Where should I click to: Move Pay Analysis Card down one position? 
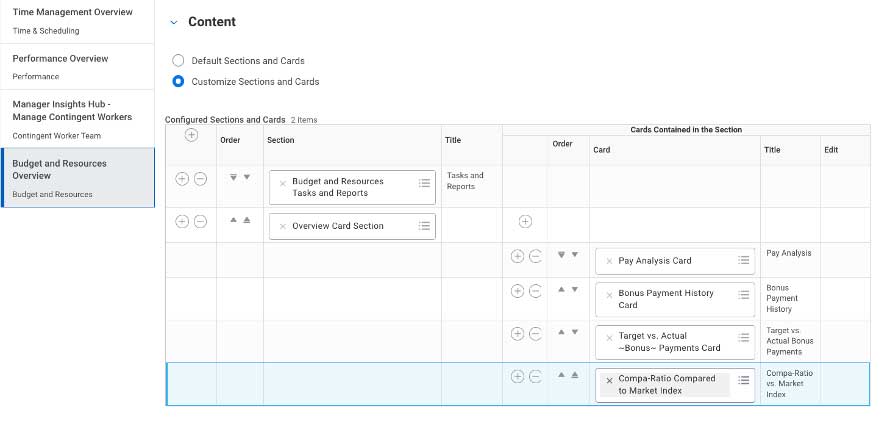(574, 255)
